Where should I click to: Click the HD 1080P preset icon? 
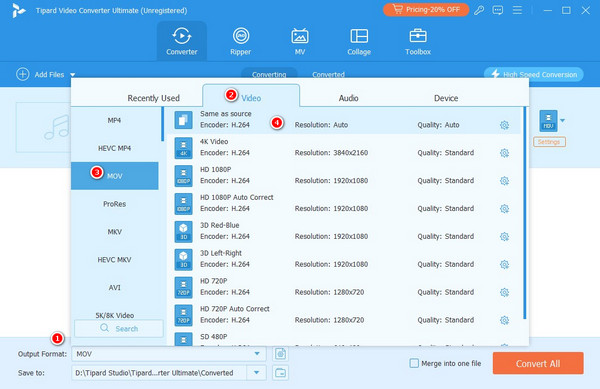(183, 176)
